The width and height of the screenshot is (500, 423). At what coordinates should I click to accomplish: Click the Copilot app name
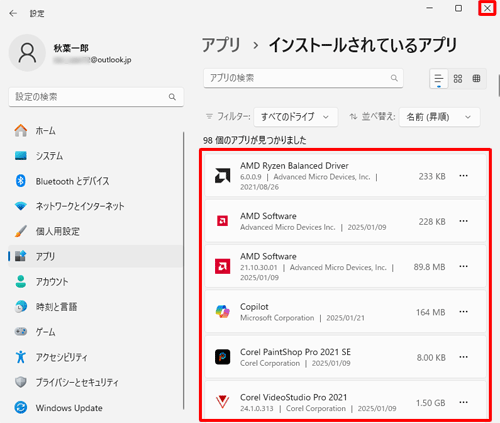point(254,307)
